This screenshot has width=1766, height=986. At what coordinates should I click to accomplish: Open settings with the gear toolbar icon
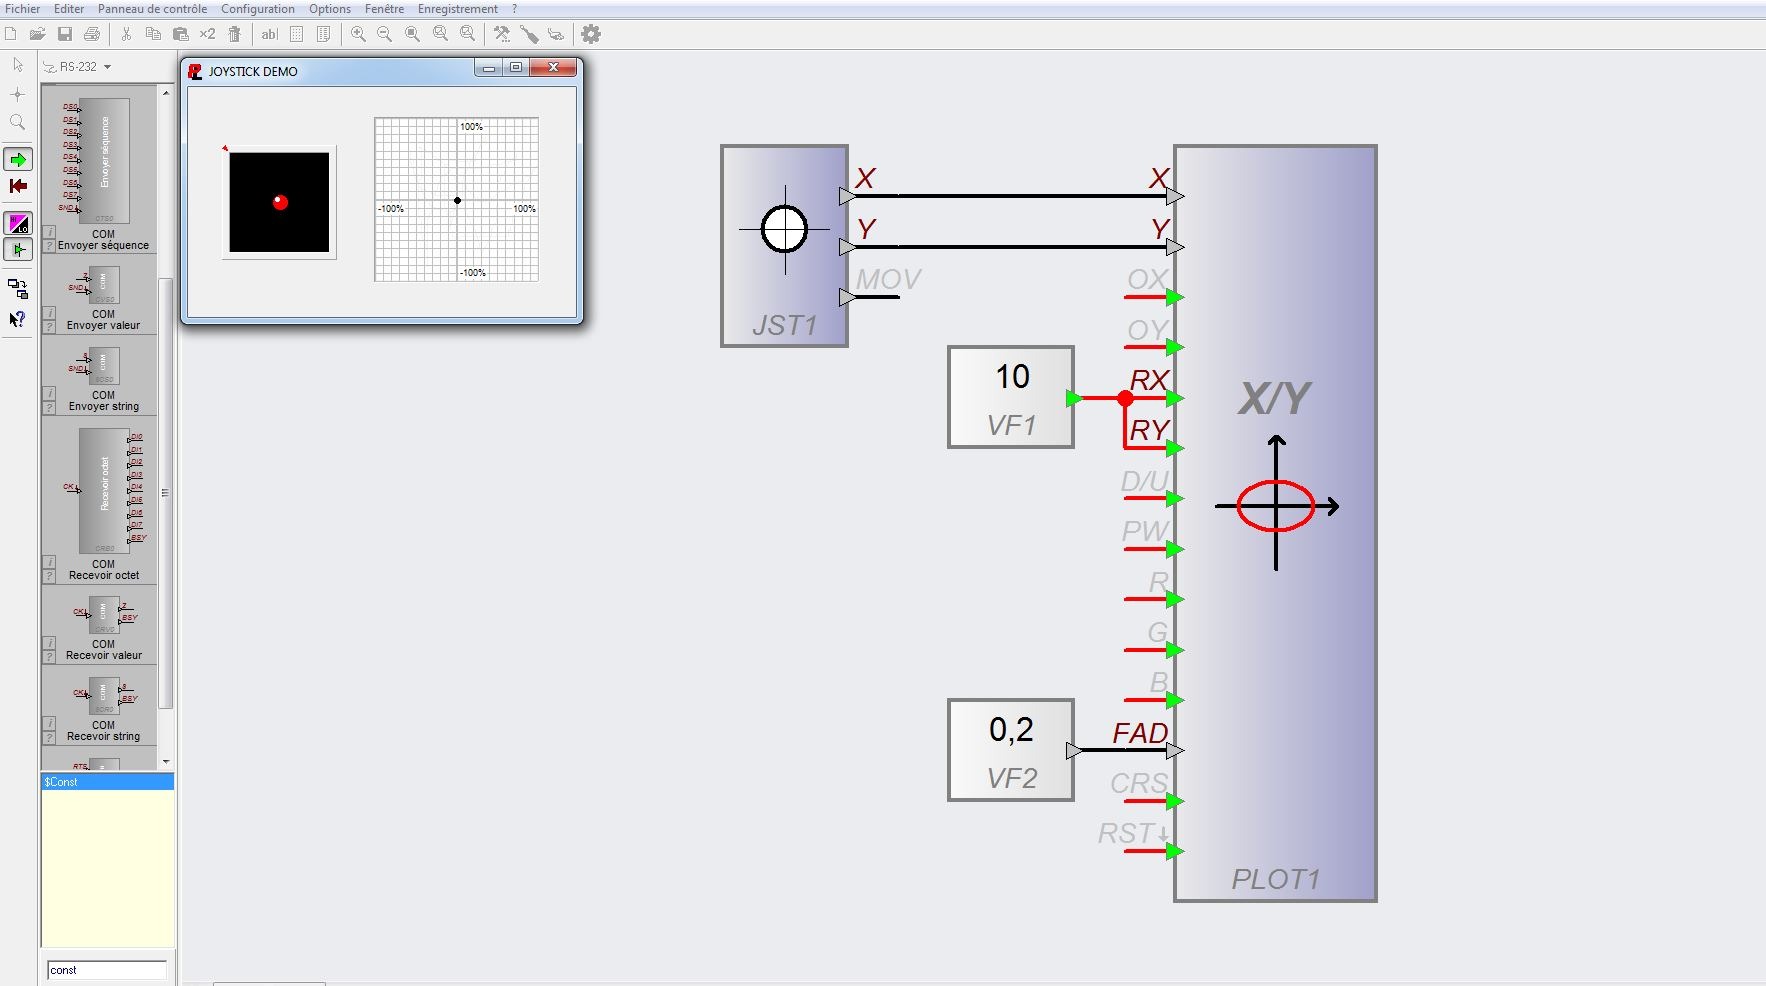click(x=591, y=34)
